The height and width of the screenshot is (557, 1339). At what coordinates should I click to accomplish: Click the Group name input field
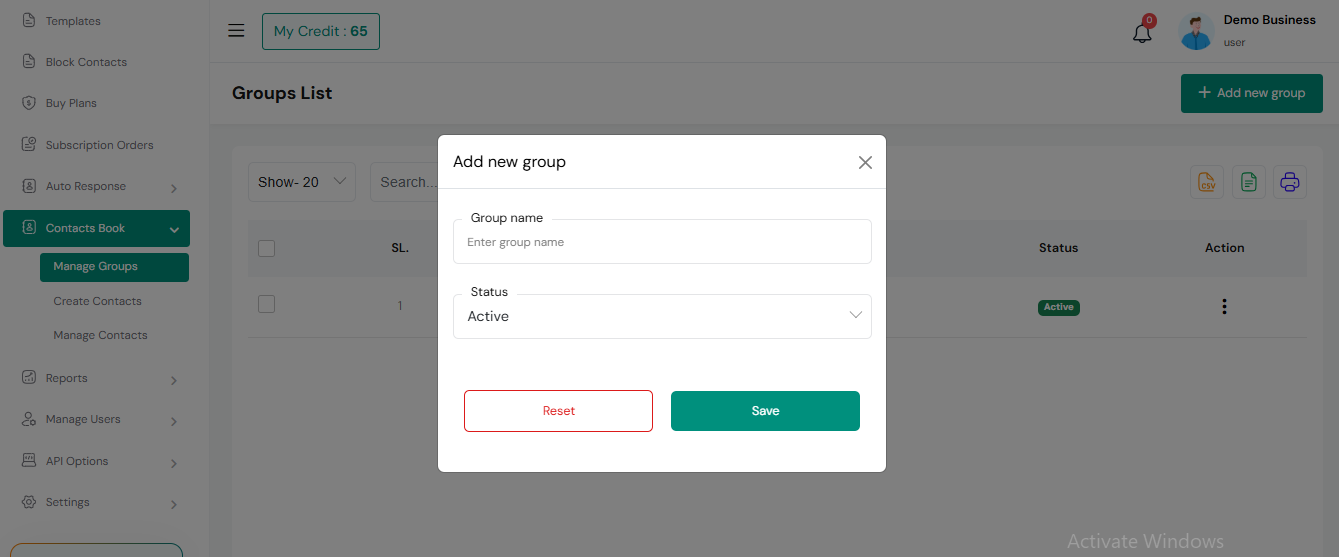662,242
